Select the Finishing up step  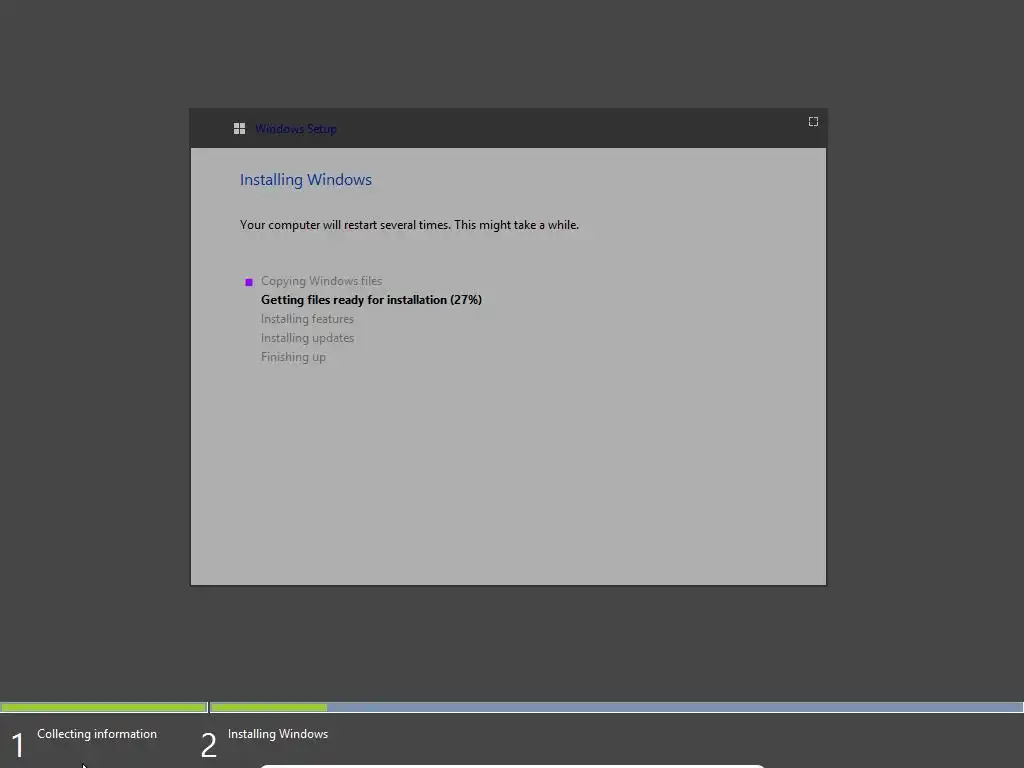293,357
